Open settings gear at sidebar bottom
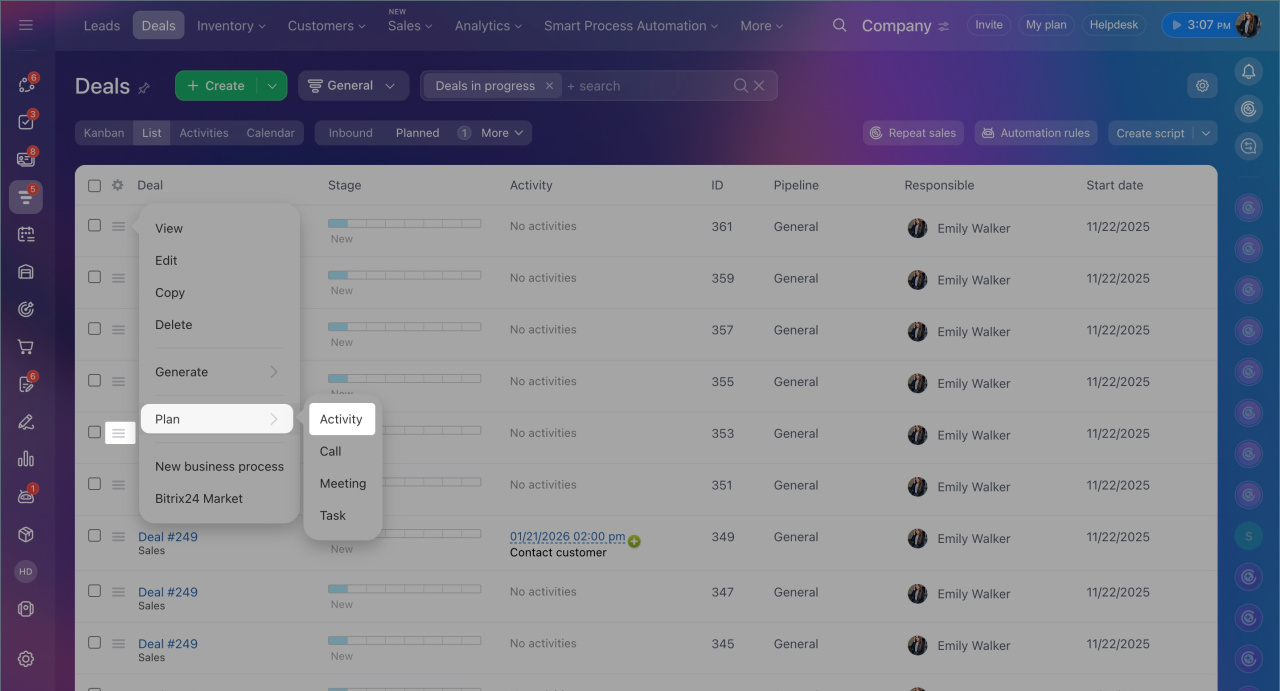The image size is (1280, 691). coord(26,658)
